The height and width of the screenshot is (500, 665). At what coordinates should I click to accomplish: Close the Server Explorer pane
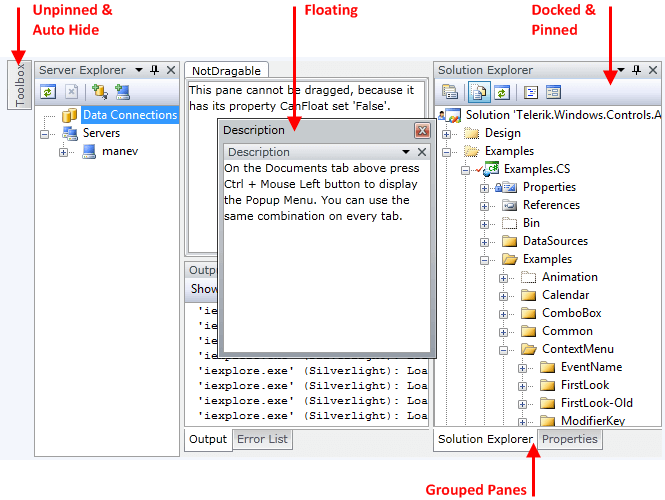point(171,70)
